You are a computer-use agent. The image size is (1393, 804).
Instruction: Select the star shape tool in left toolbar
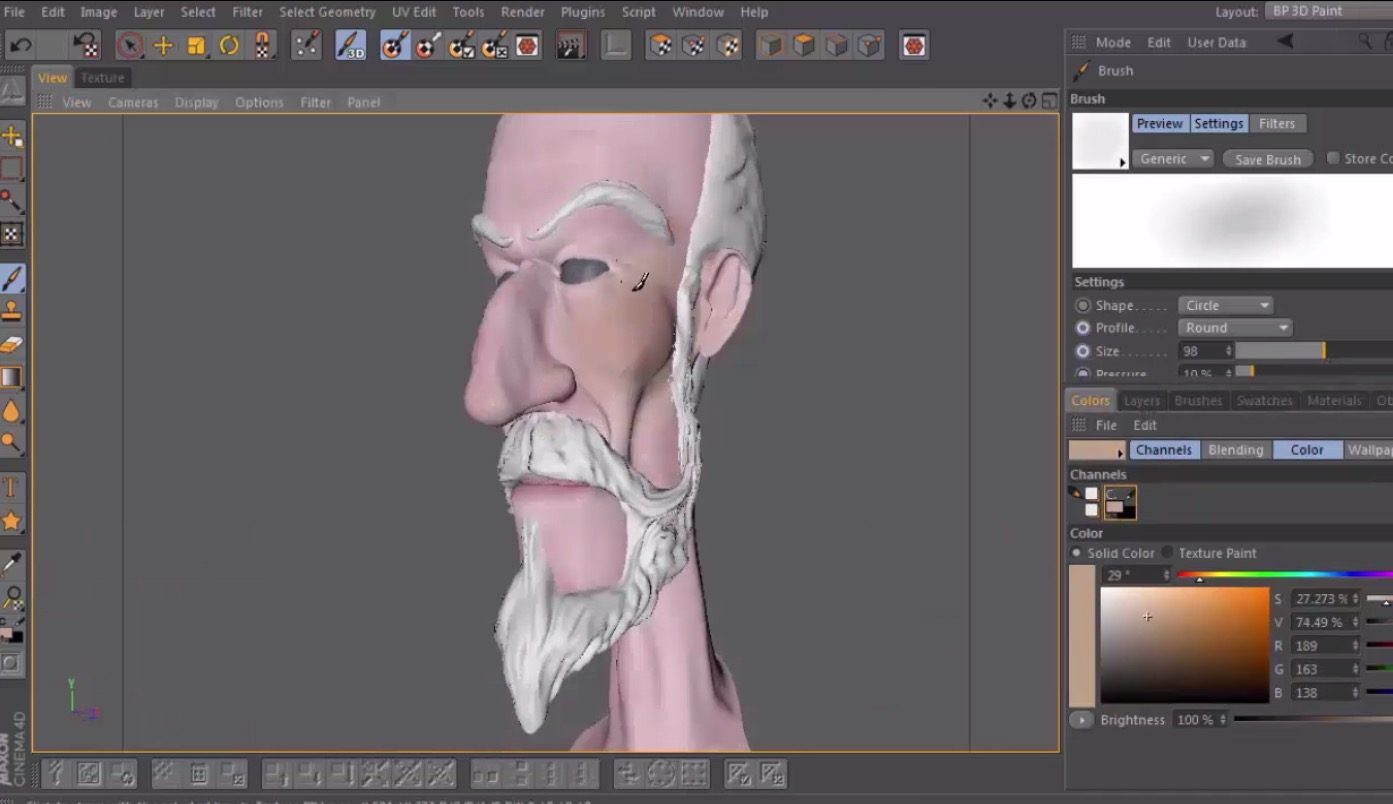tap(12, 521)
